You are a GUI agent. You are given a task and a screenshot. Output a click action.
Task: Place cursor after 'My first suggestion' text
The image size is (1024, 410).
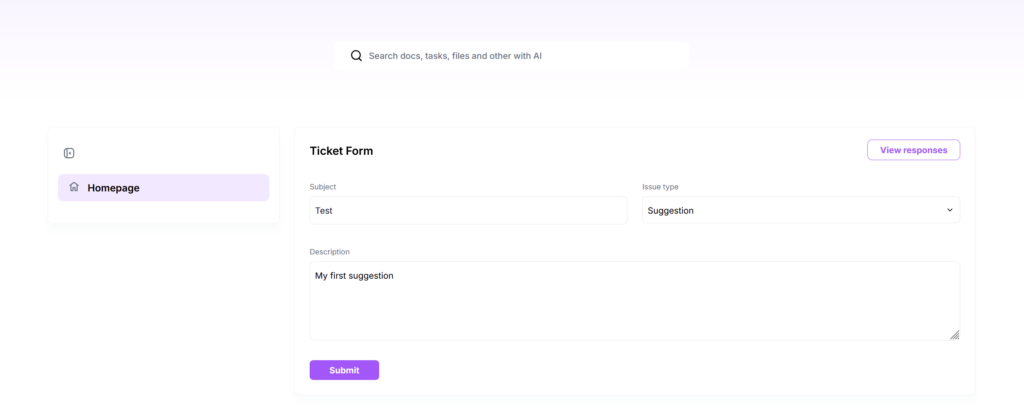394,276
